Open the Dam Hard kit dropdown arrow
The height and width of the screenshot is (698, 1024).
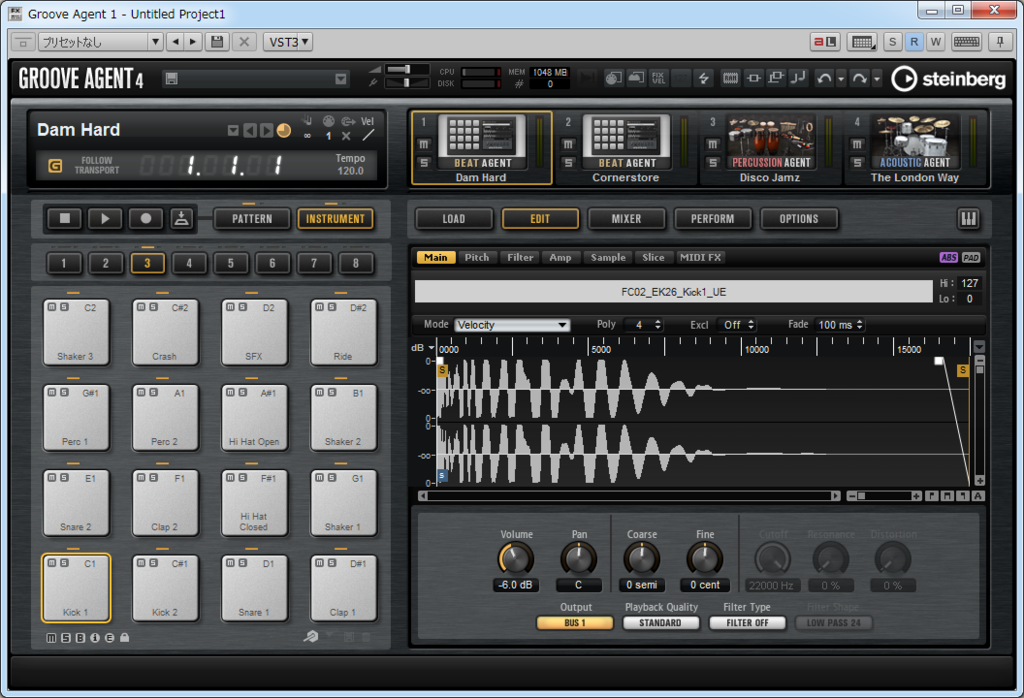[232, 131]
